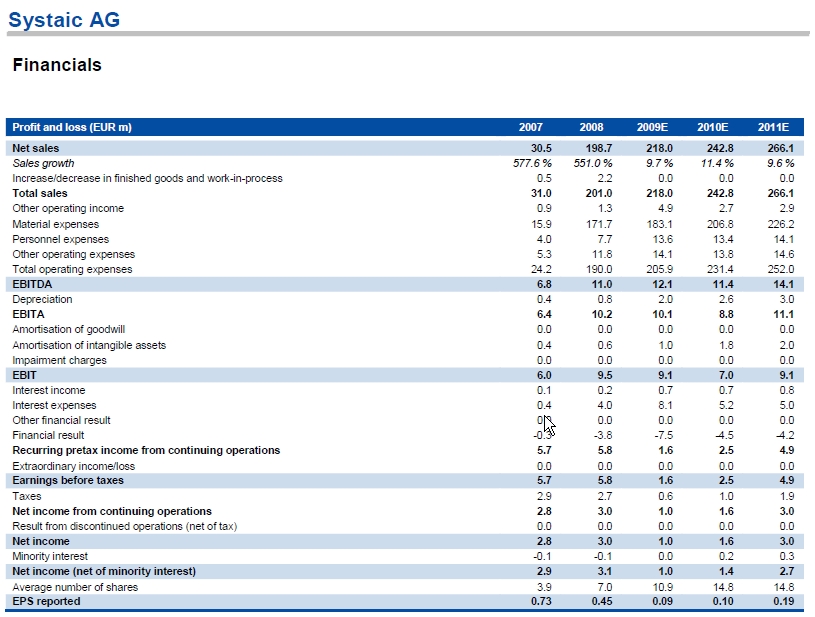Select the 266.1 net sales value
The width and height of the screenshot is (815, 617).
pyautogui.click(x=781, y=148)
